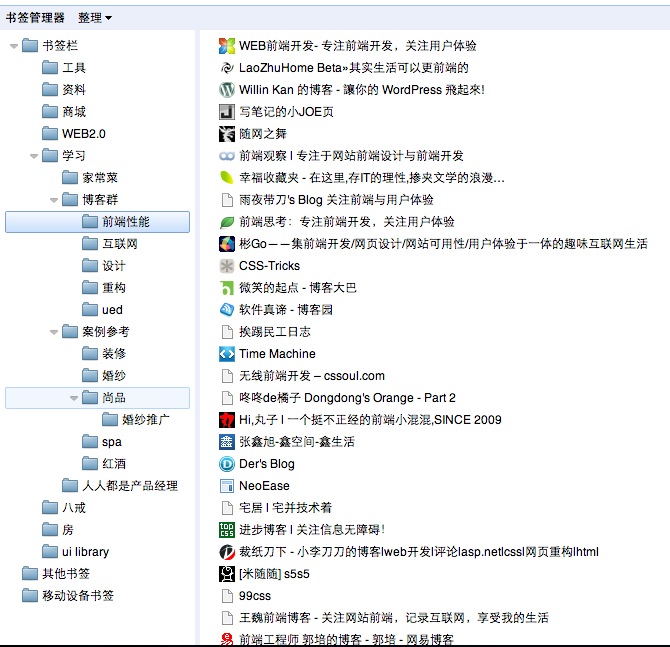The width and height of the screenshot is (670, 647).
Task: Click the 挨踢民工日志 page icon
Action: coord(227,332)
